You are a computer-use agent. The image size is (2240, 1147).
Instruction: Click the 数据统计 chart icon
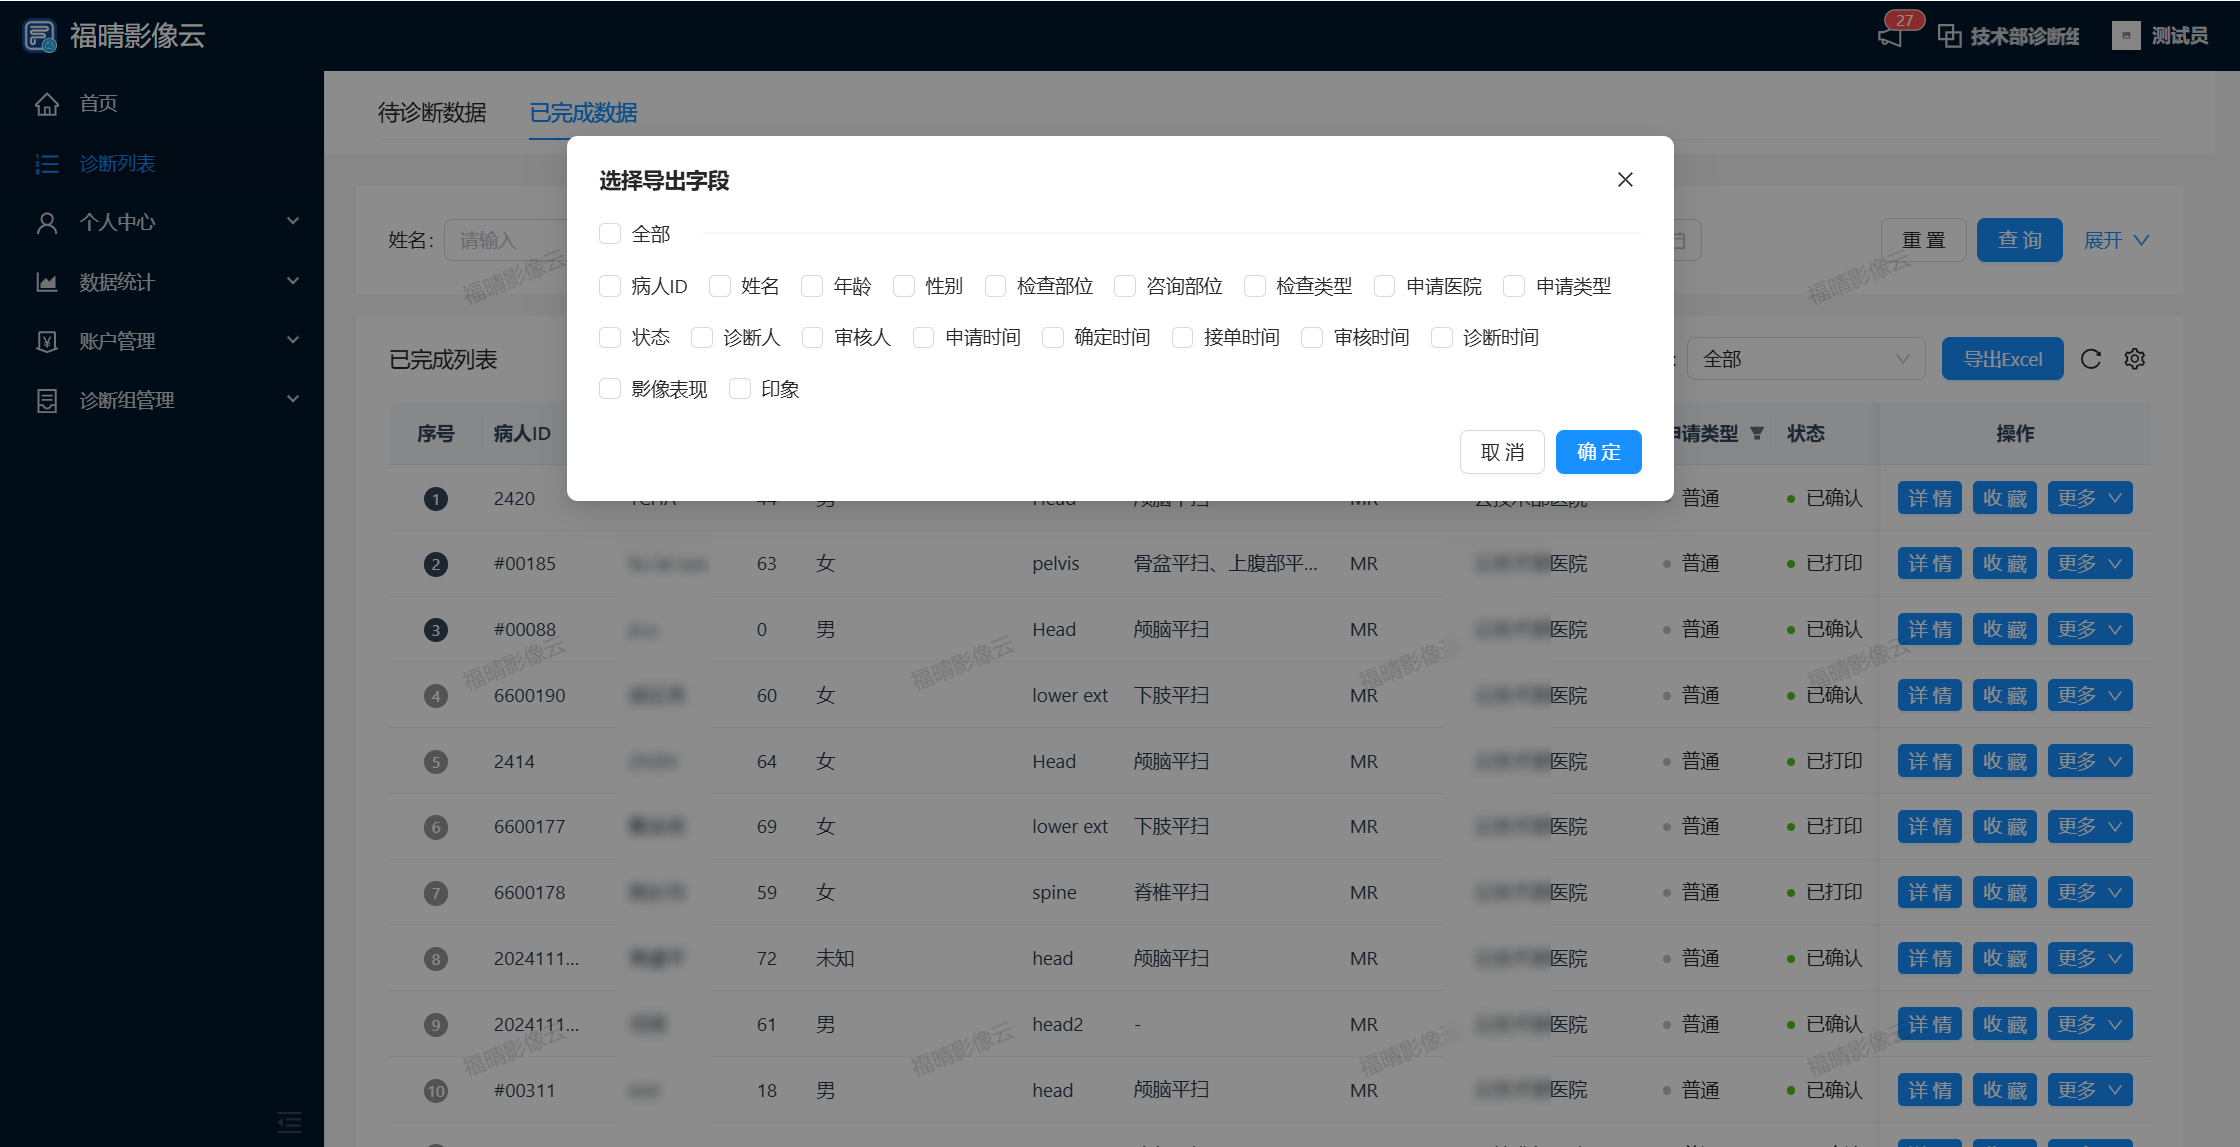pyautogui.click(x=47, y=282)
